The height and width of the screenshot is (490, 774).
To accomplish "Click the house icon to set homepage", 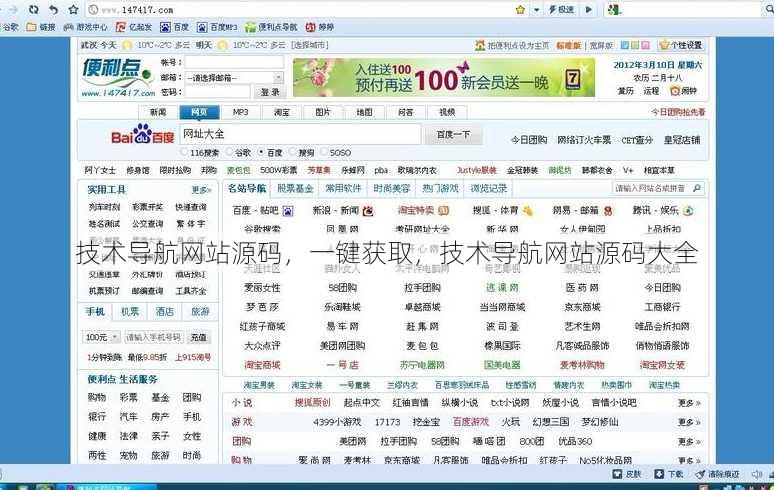I will coord(480,45).
